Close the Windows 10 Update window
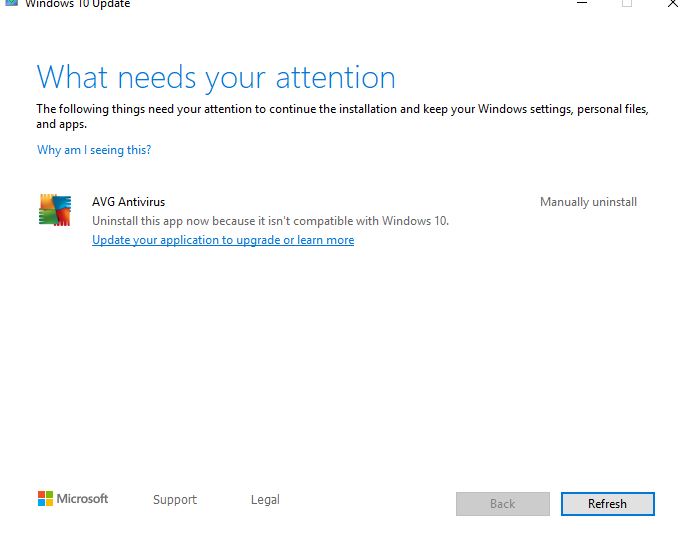The image size is (683, 536). coord(673,3)
